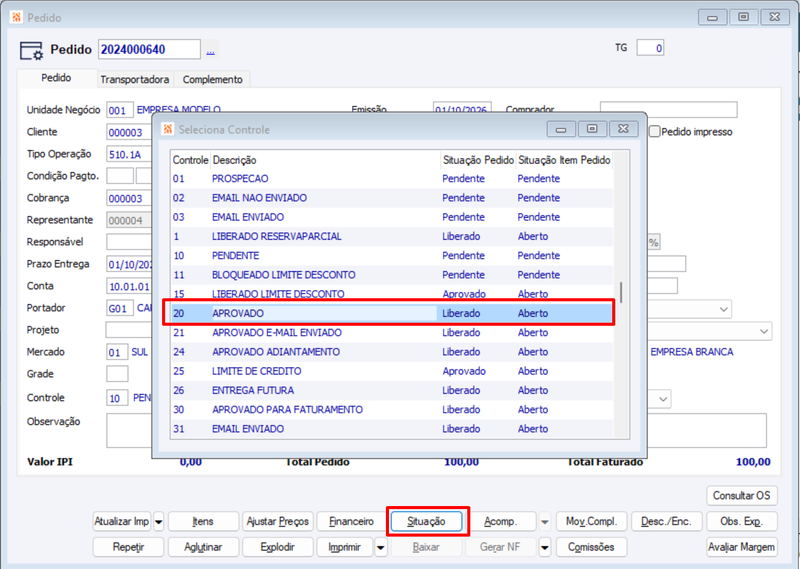The image size is (800, 569).
Task: Click the Imprimir button
Action: click(x=345, y=547)
